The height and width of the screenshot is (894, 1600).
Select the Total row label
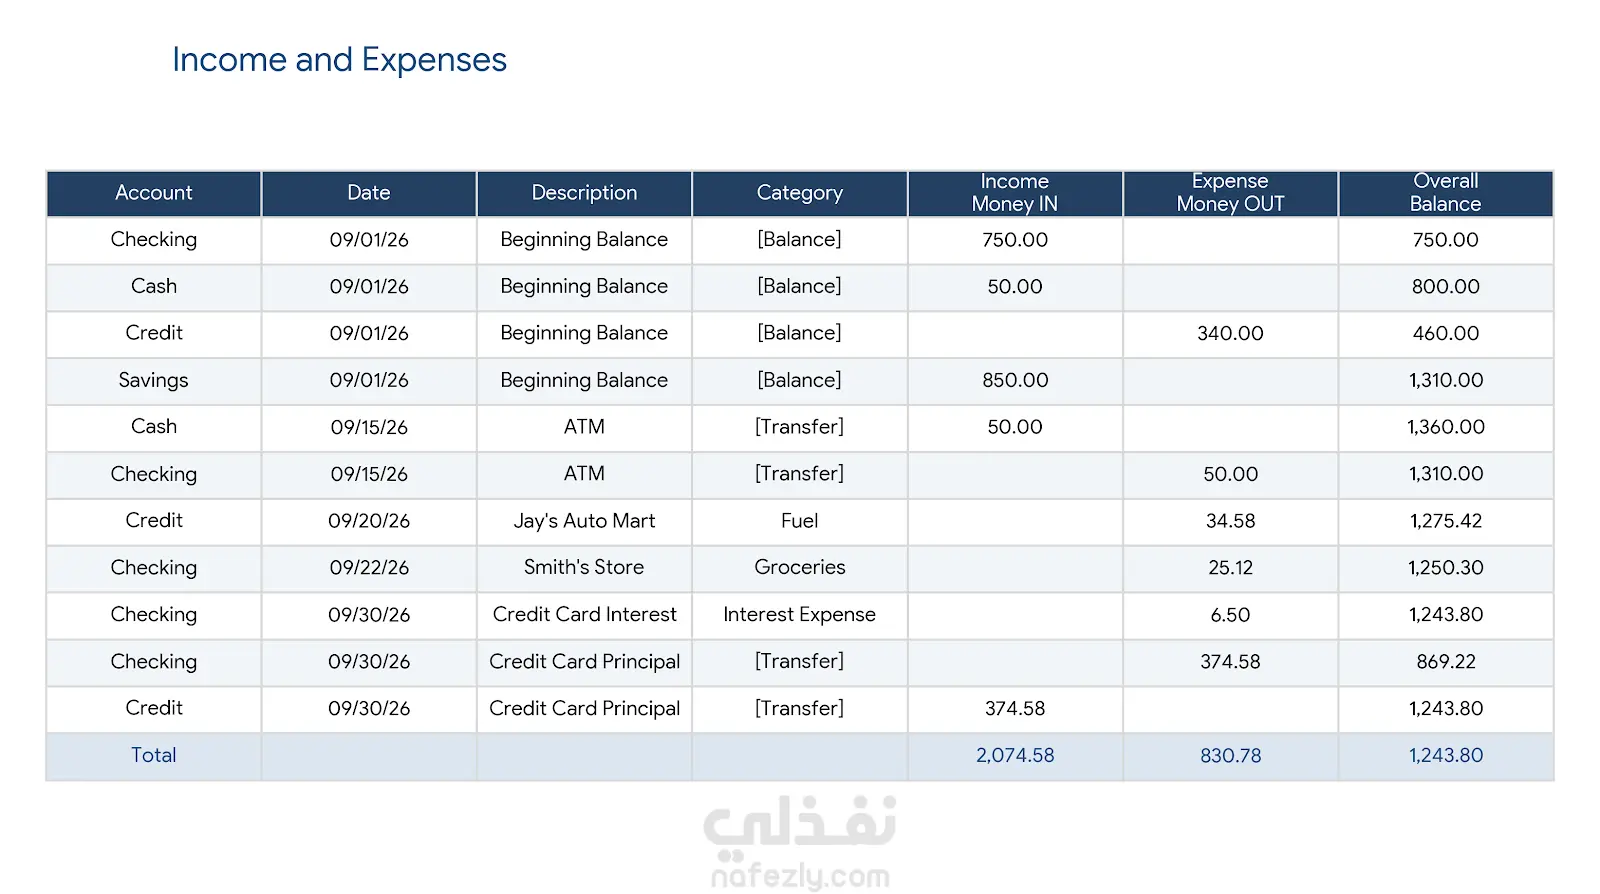pyautogui.click(x=153, y=756)
